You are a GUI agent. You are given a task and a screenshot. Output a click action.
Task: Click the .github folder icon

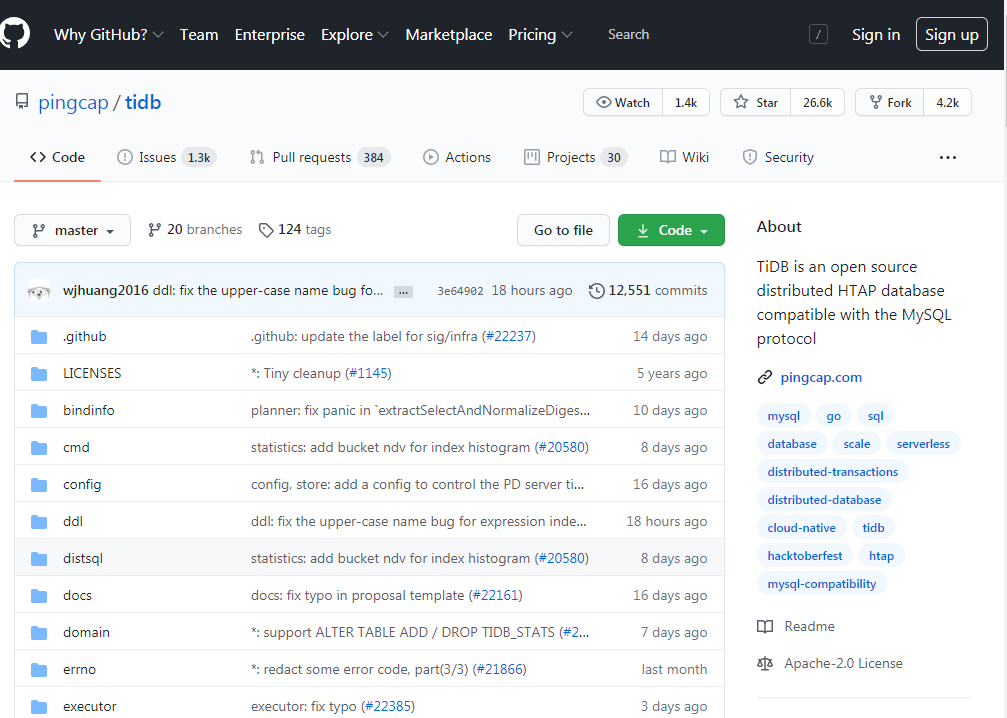click(39, 337)
